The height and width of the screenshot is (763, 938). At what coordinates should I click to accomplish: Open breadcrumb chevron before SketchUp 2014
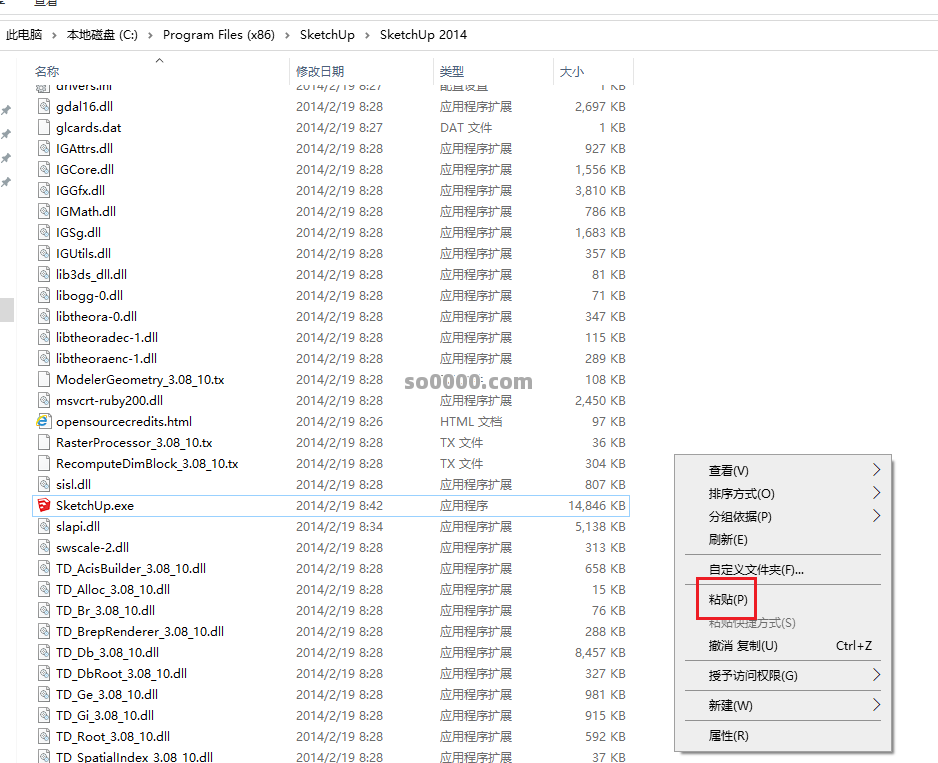367,35
